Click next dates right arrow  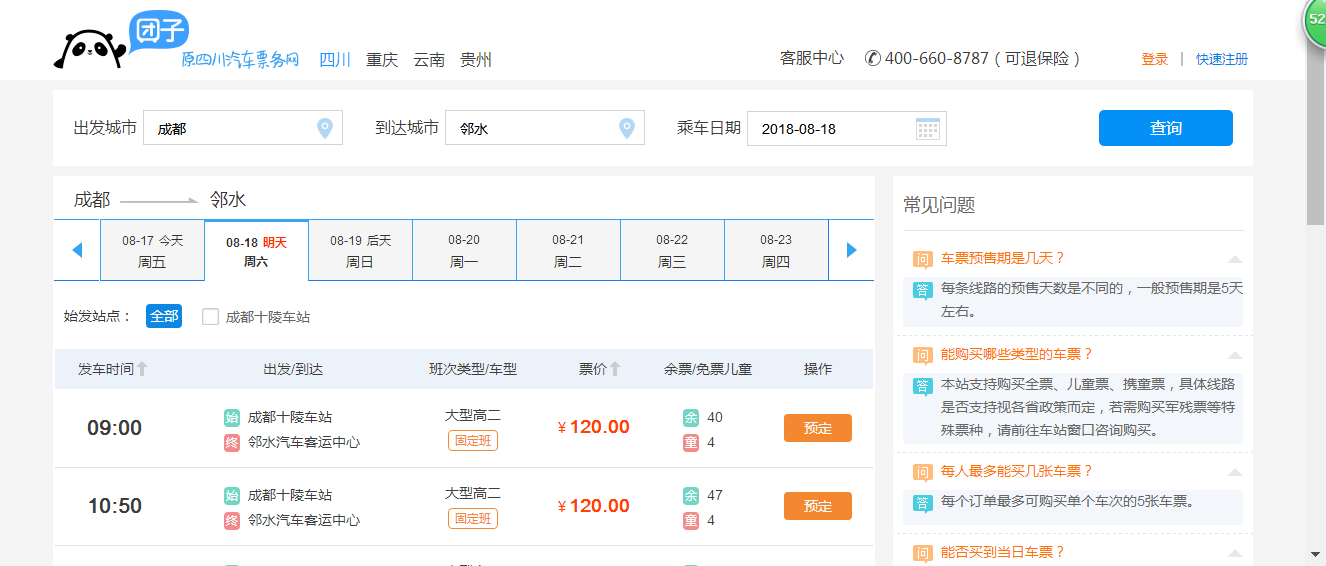(x=852, y=250)
